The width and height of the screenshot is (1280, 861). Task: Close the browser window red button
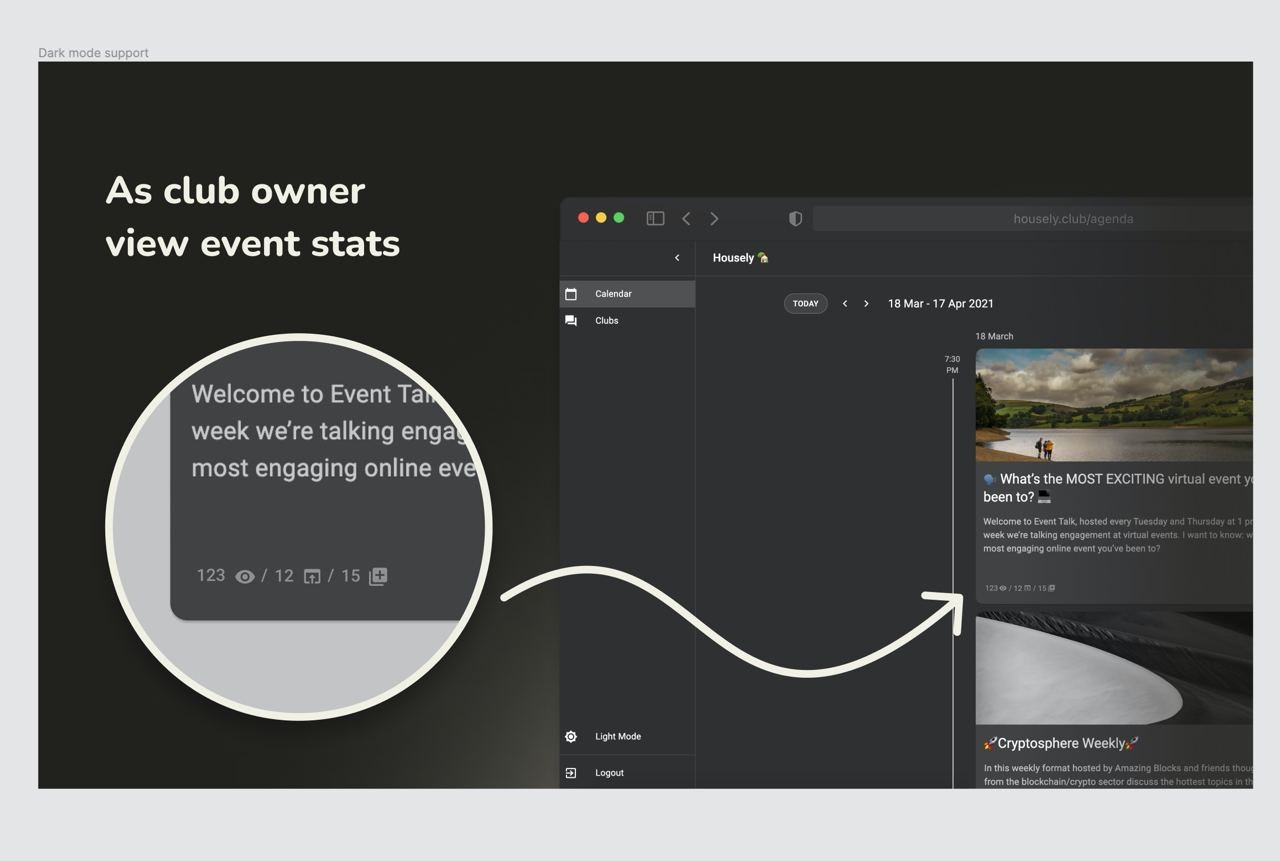583,218
